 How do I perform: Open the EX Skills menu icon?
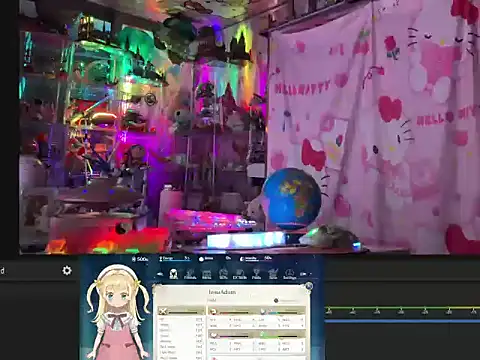click(240, 274)
